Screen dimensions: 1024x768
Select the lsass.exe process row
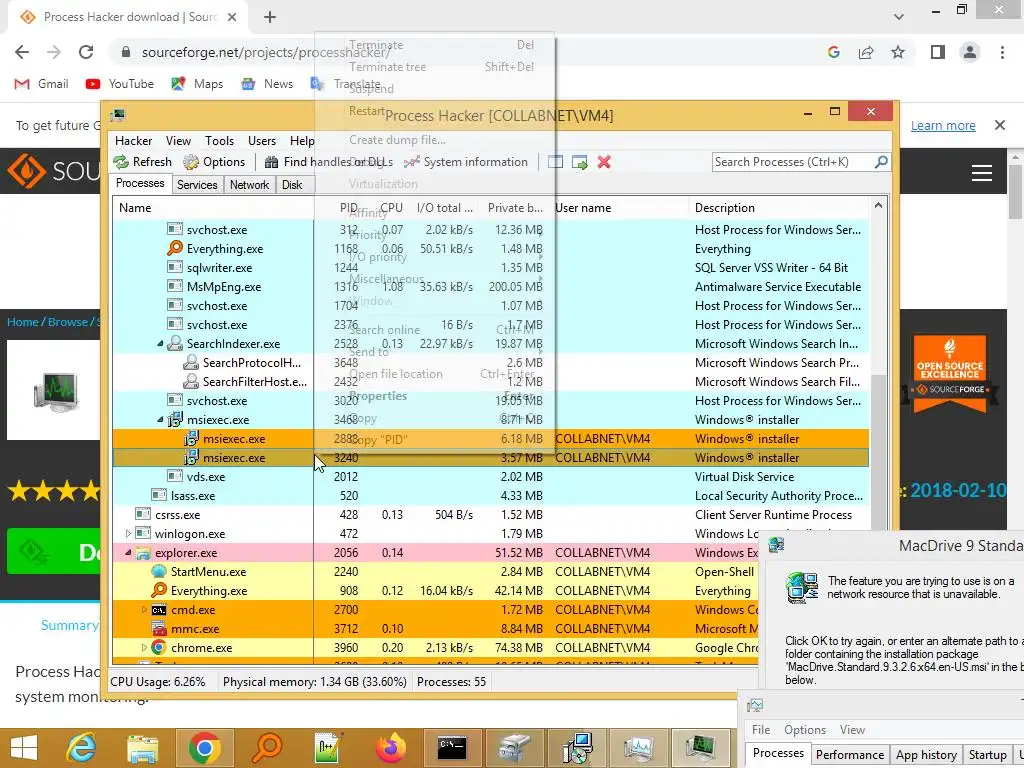click(490, 496)
